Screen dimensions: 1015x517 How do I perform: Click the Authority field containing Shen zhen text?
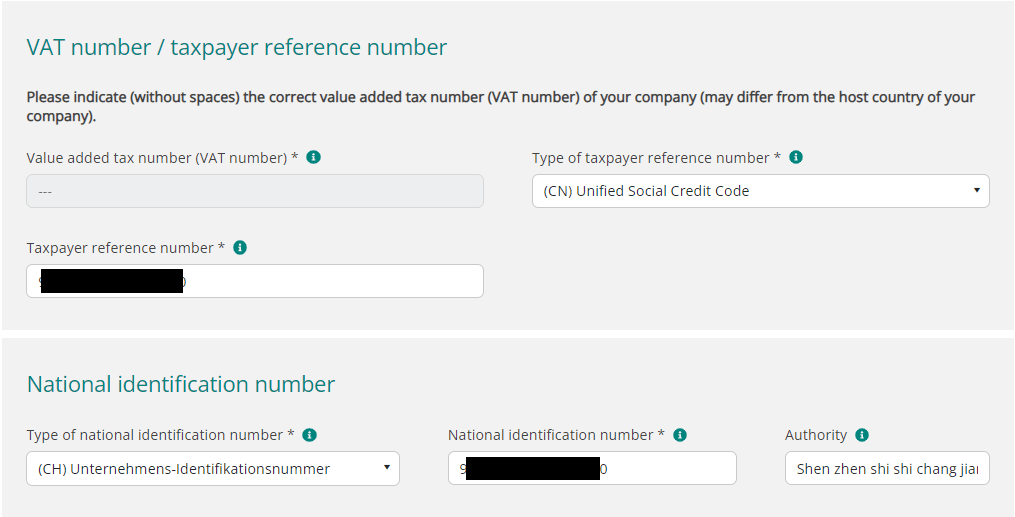coord(887,468)
